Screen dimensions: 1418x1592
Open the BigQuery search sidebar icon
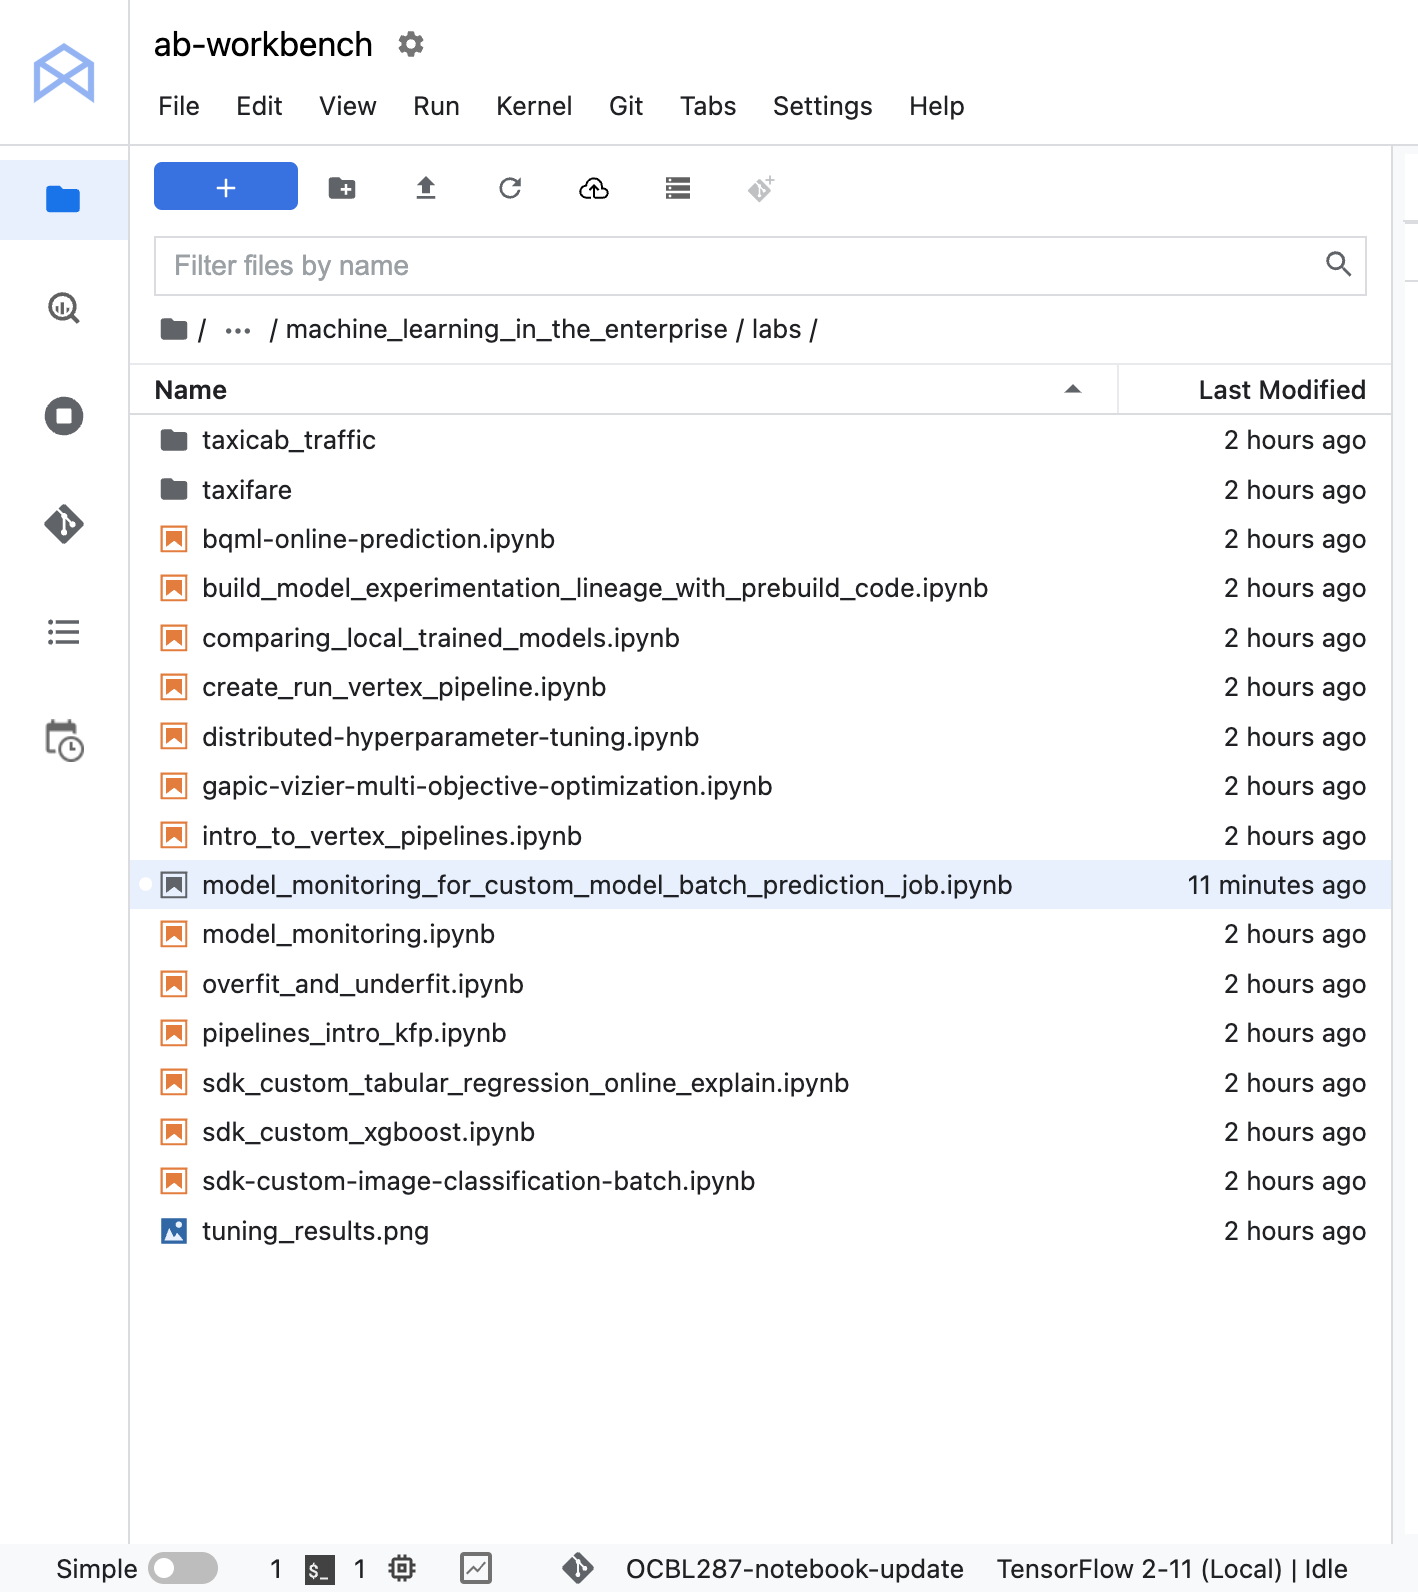point(64,308)
